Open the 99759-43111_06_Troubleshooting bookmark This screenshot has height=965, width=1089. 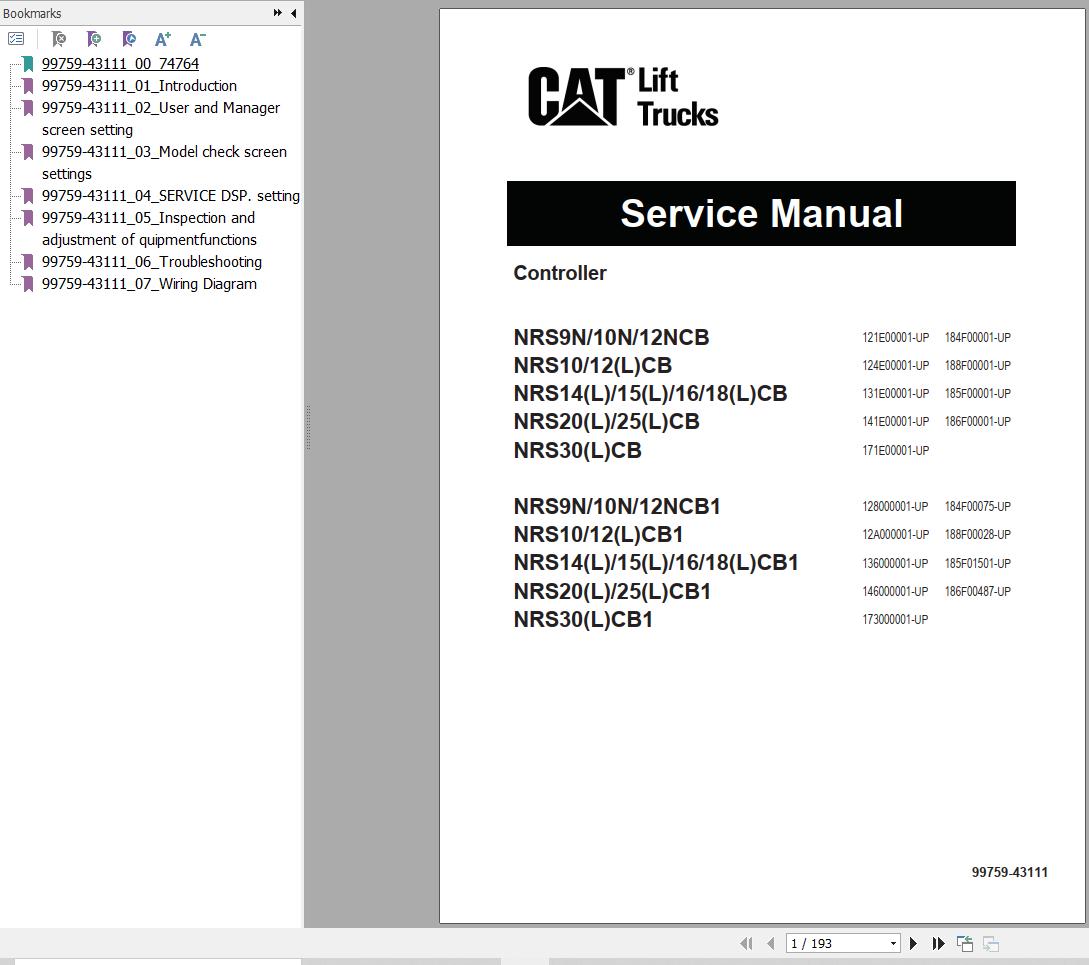[152, 261]
